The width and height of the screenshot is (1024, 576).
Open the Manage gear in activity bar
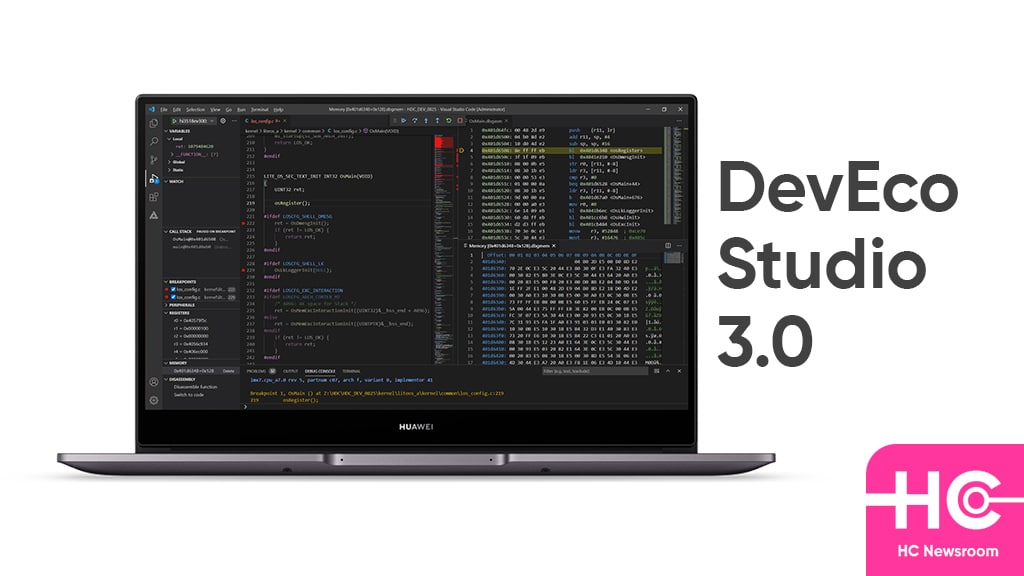coord(153,400)
